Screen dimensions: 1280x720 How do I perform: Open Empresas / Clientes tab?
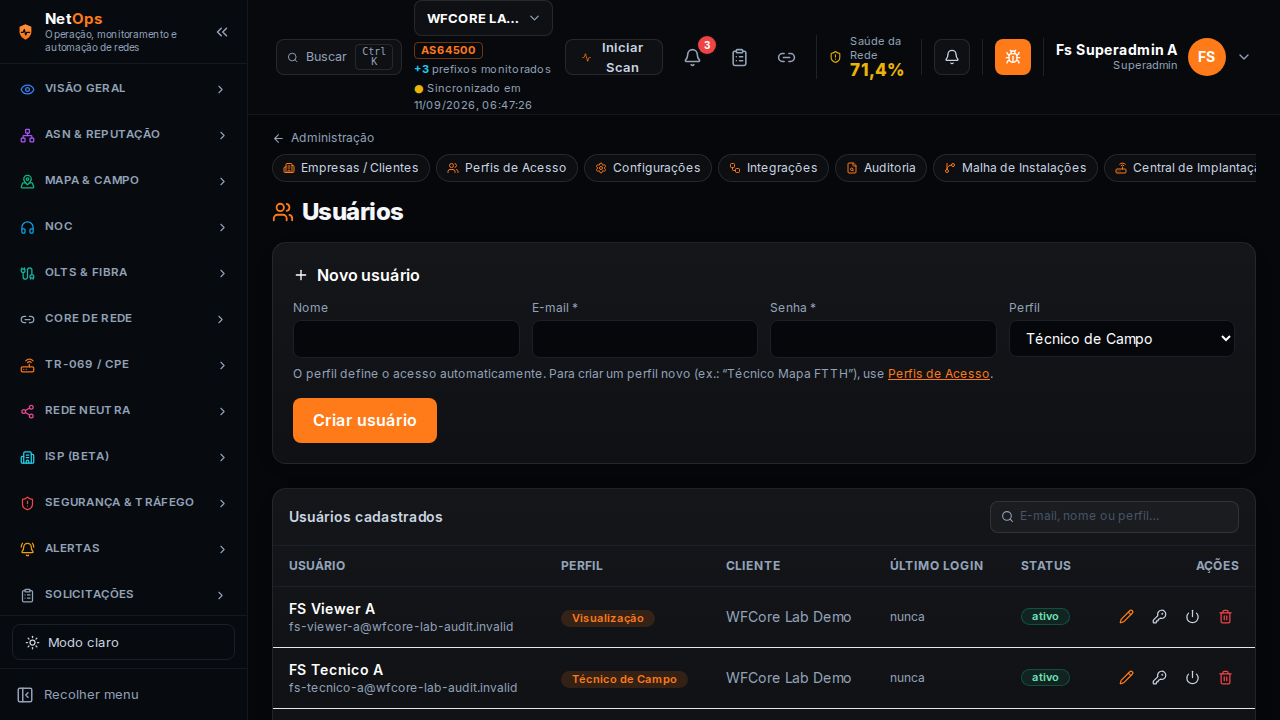click(x=351, y=168)
